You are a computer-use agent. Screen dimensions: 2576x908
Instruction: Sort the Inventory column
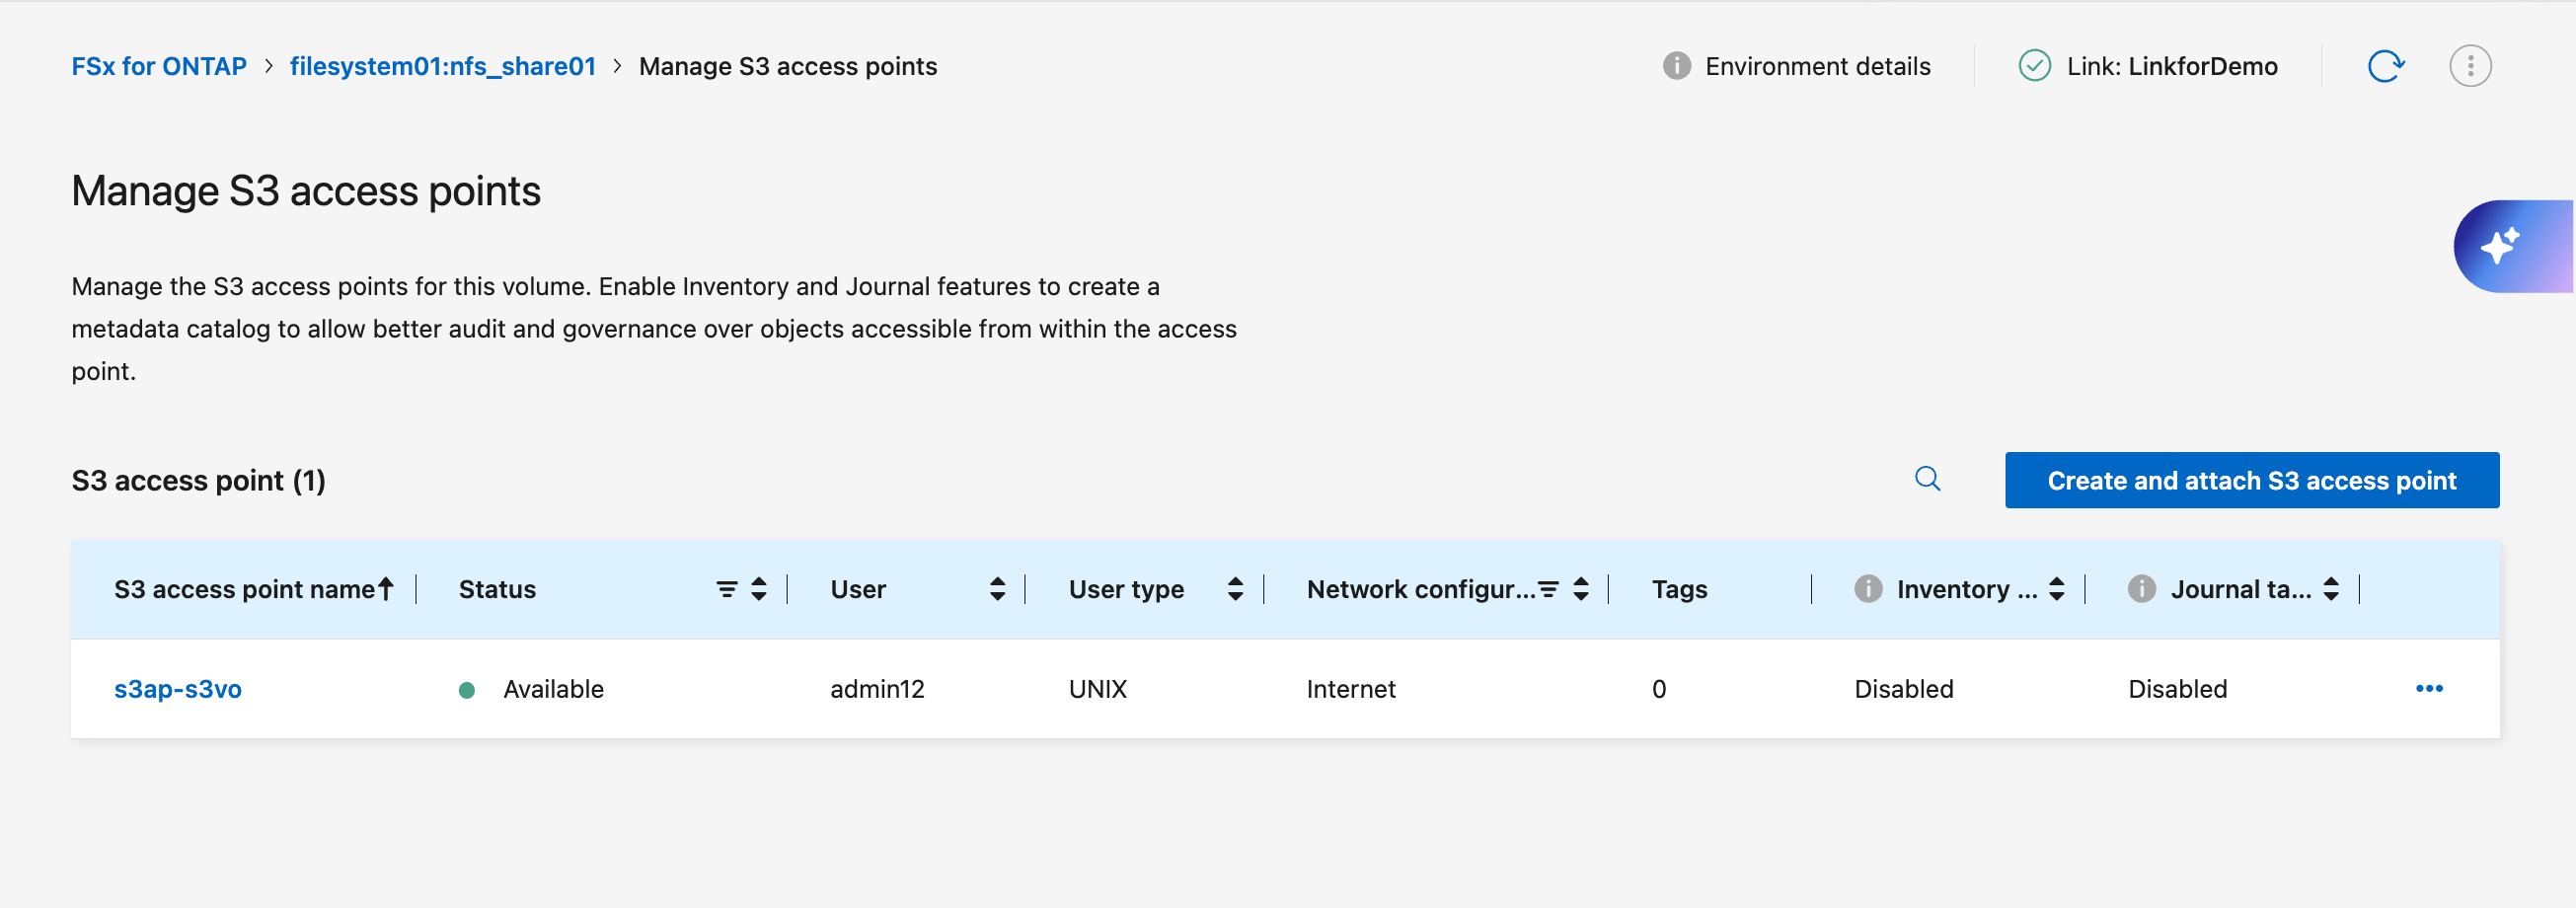tap(2057, 589)
